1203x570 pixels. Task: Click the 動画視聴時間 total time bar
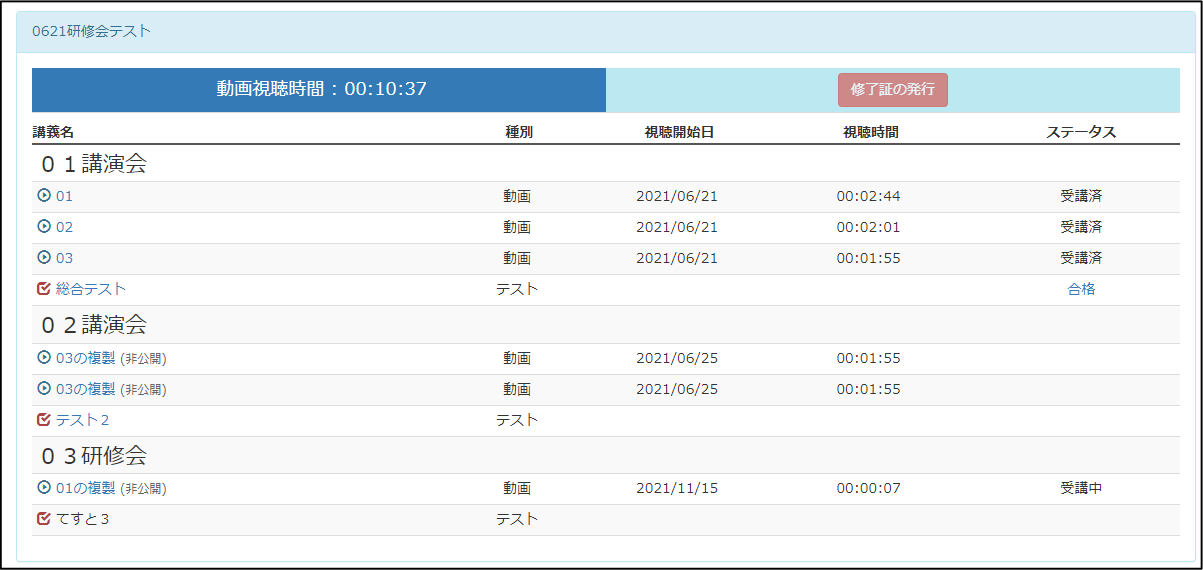coord(320,89)
